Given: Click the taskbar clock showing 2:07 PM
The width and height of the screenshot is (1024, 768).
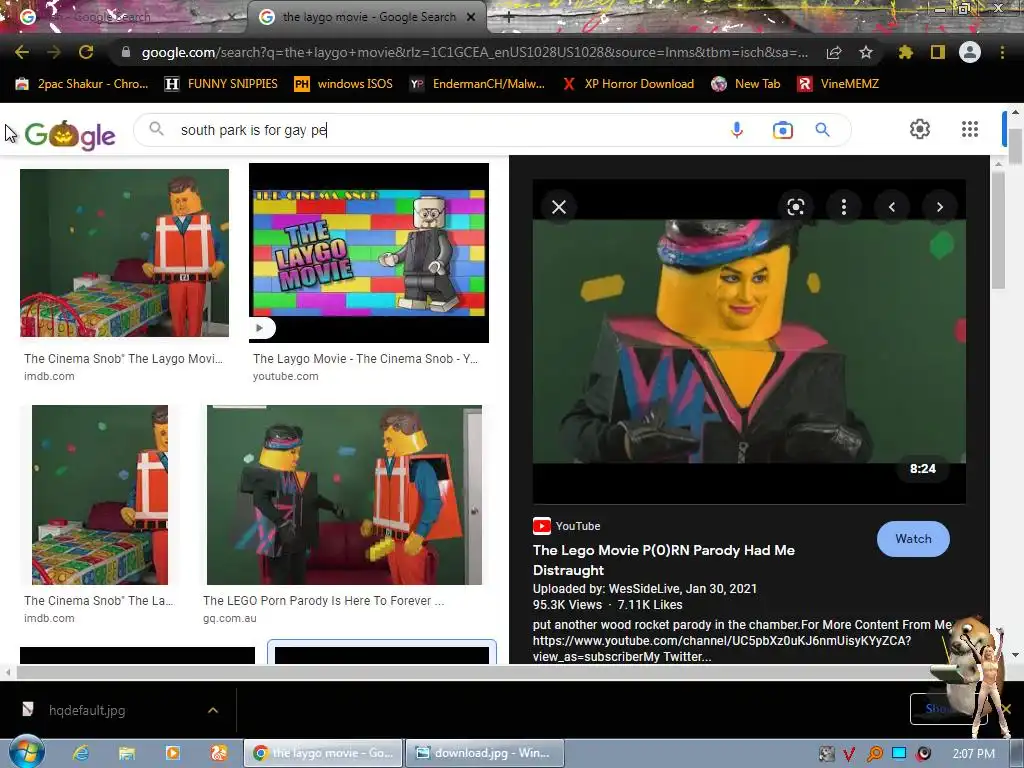Looking at the screenshot, I should 973,754.
